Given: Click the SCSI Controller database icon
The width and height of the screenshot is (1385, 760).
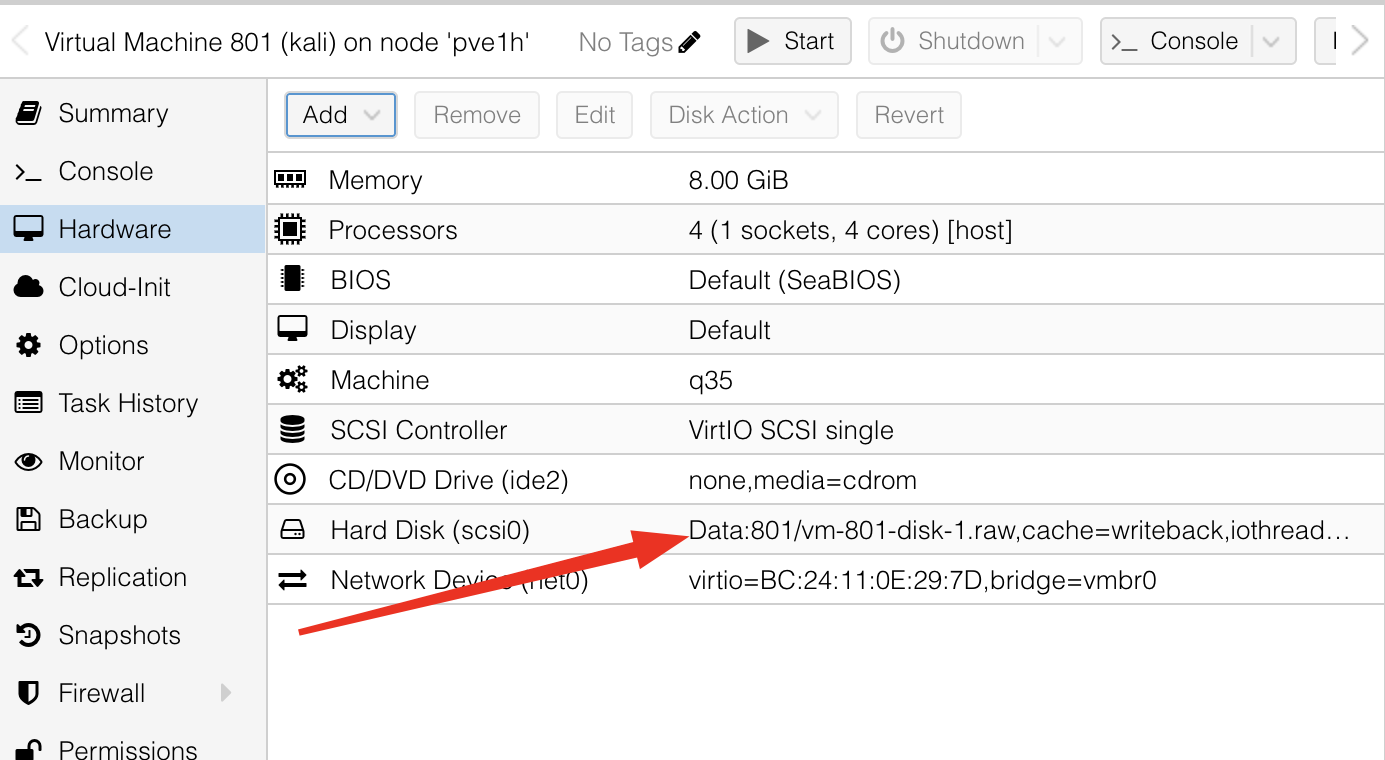Looking at the screenshot, I should 292,430.
